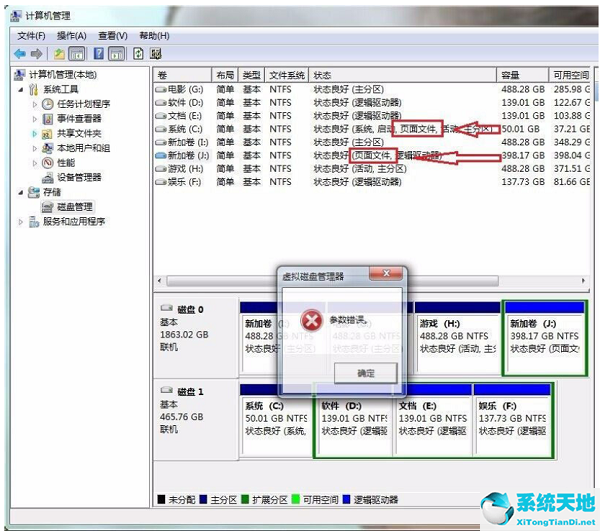Viewport: 600px width, 531px height.
Task: Select the 新加卷 (J:) partition block on disk 0
Action: 545,338
